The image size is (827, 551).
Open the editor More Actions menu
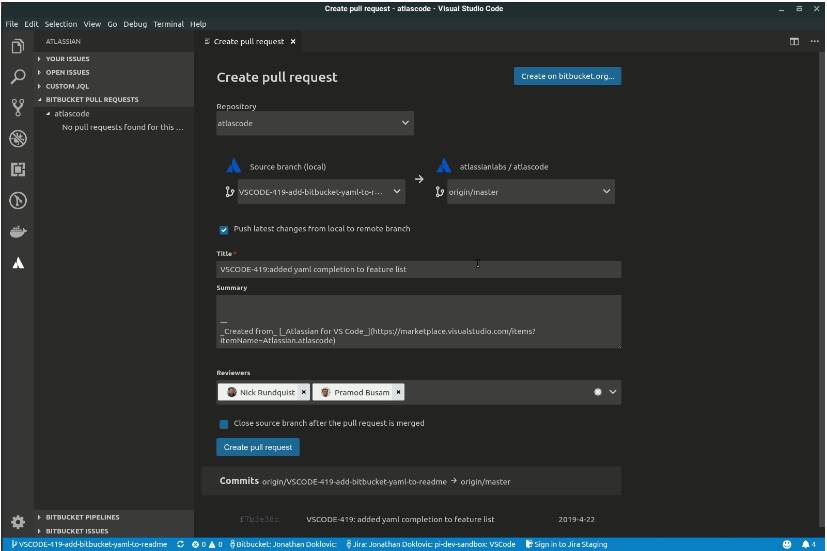click(x=814, y=42)
